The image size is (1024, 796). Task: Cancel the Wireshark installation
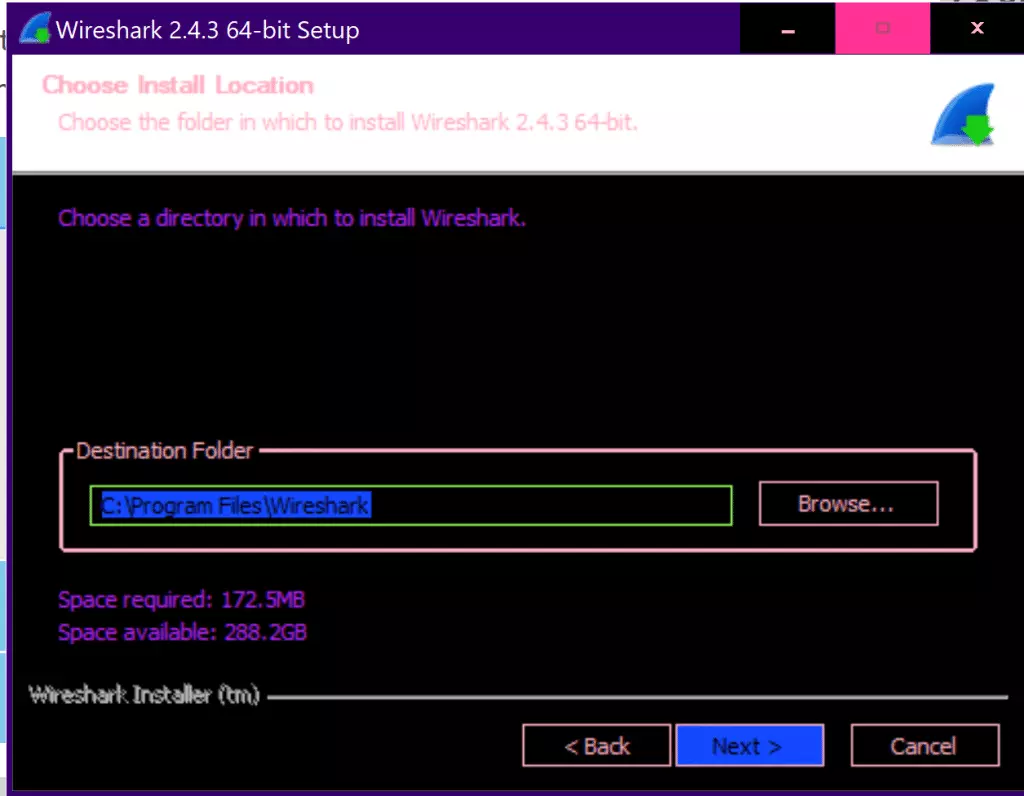924,745
